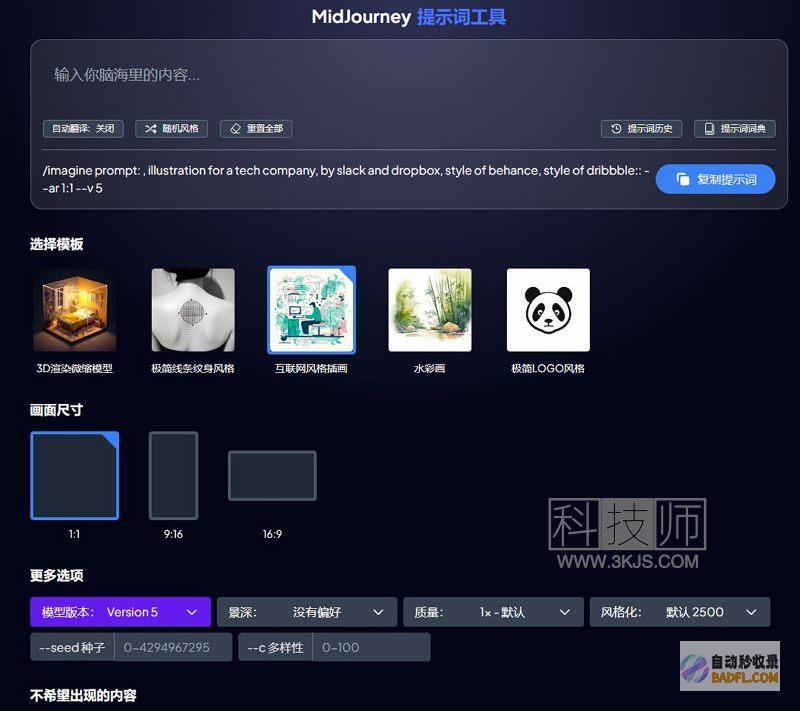Choose the 9:16 portrait aspect ratio

(x=173, y=475)
